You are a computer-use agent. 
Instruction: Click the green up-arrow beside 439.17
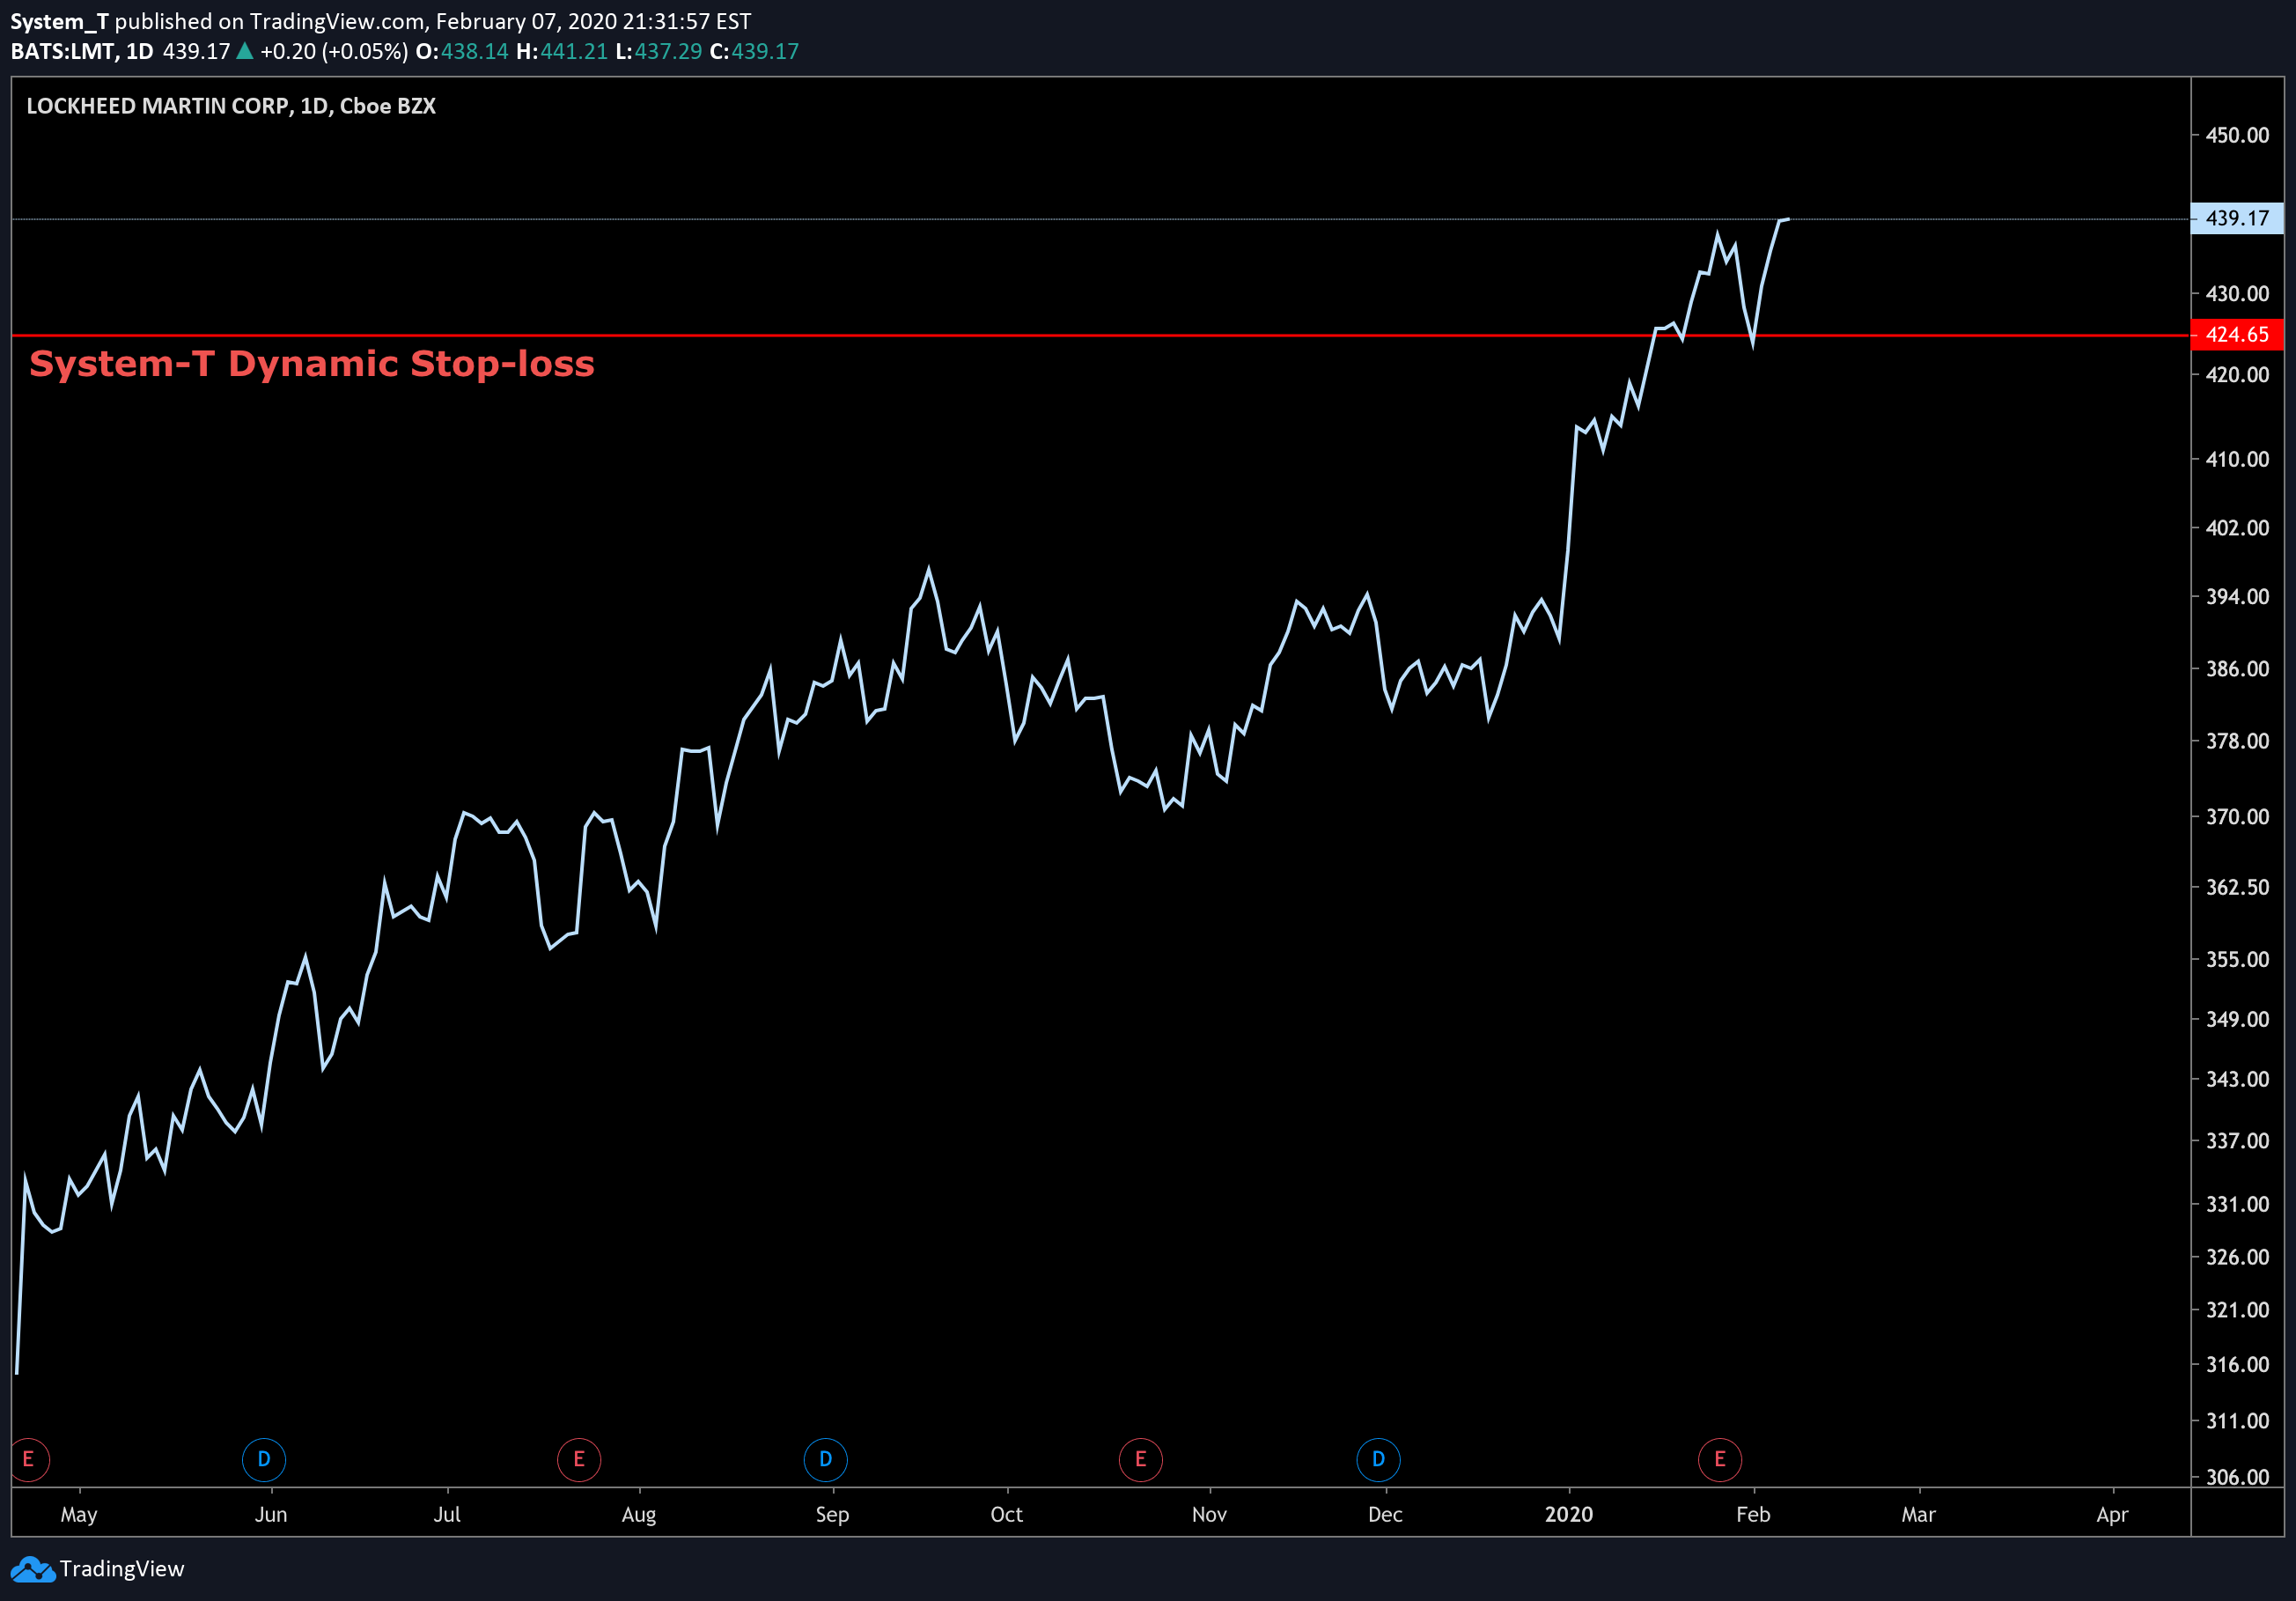pyautogui.click(x=244, y=51)
